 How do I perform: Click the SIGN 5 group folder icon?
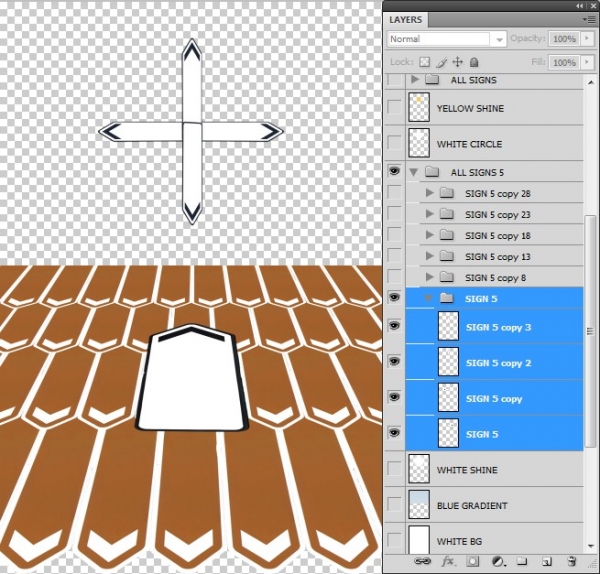(447, 298)
